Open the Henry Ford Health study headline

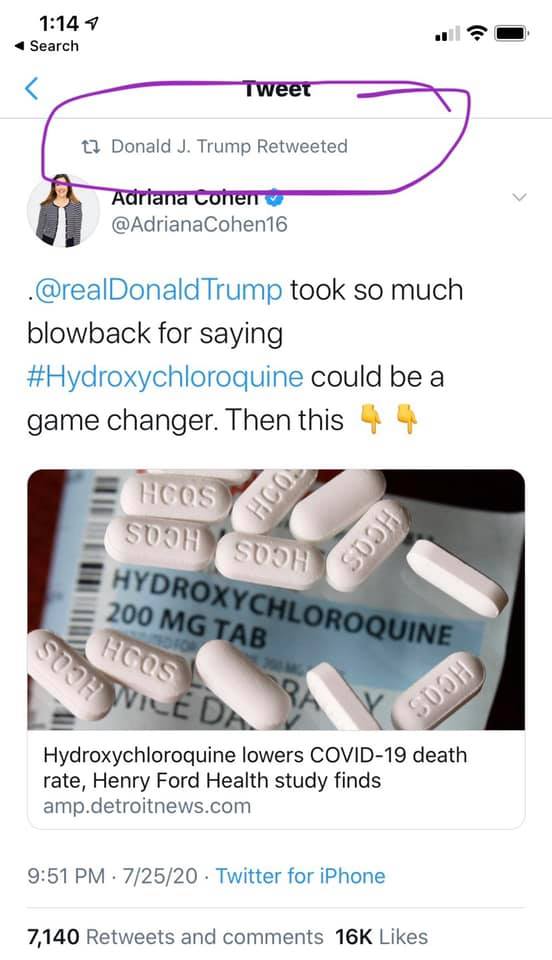pyautogui.click(x=255, y=768)
